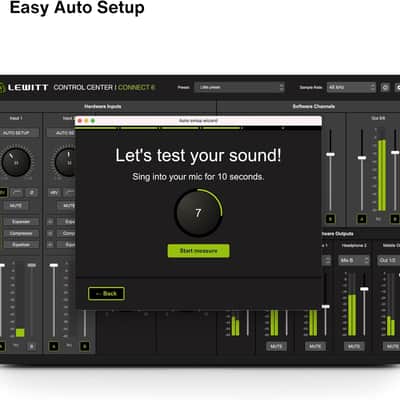Go back using the wizard's Back button
This screenshot has width=400, height=400.
[106, 294]
